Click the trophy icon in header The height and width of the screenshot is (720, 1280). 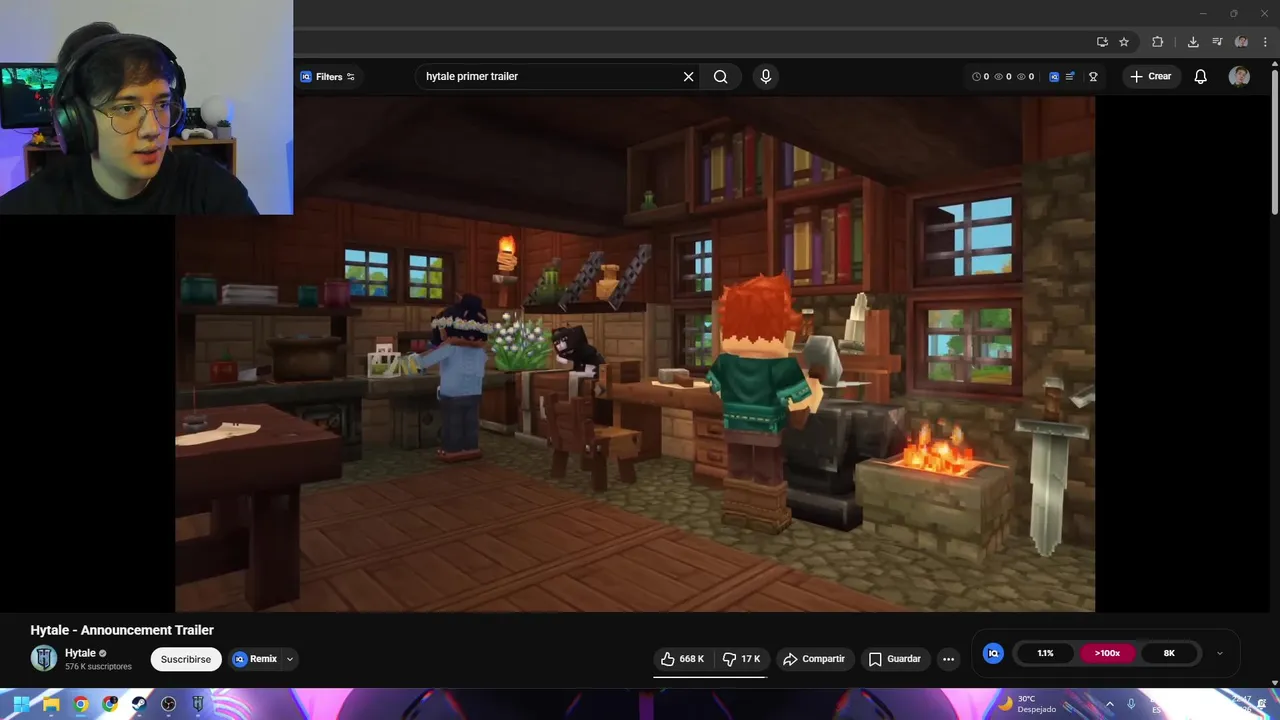[x=1093, y=76]
